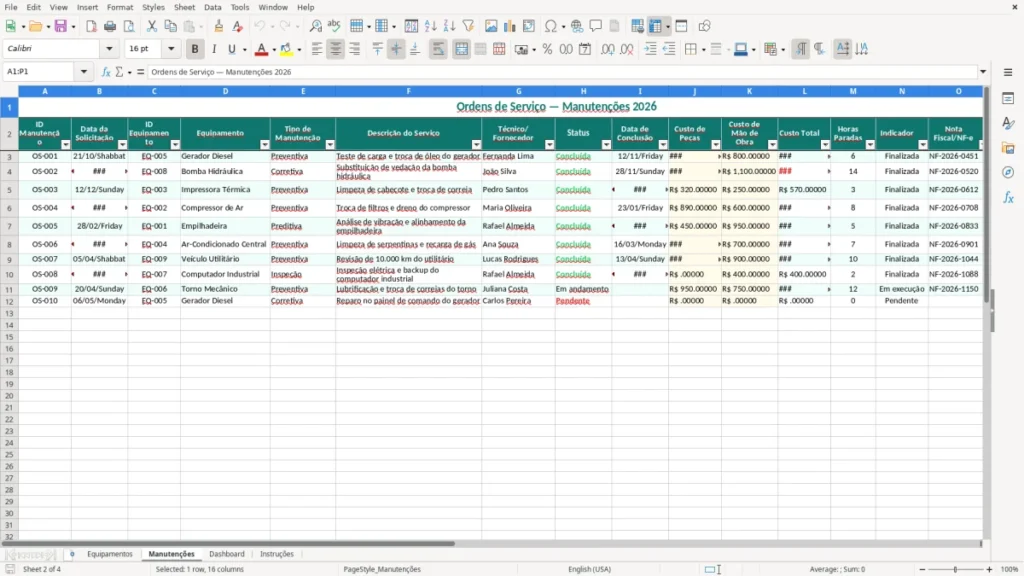1024x576 pixels.
Task: Open the Tools menu
Action: [240, 7]
